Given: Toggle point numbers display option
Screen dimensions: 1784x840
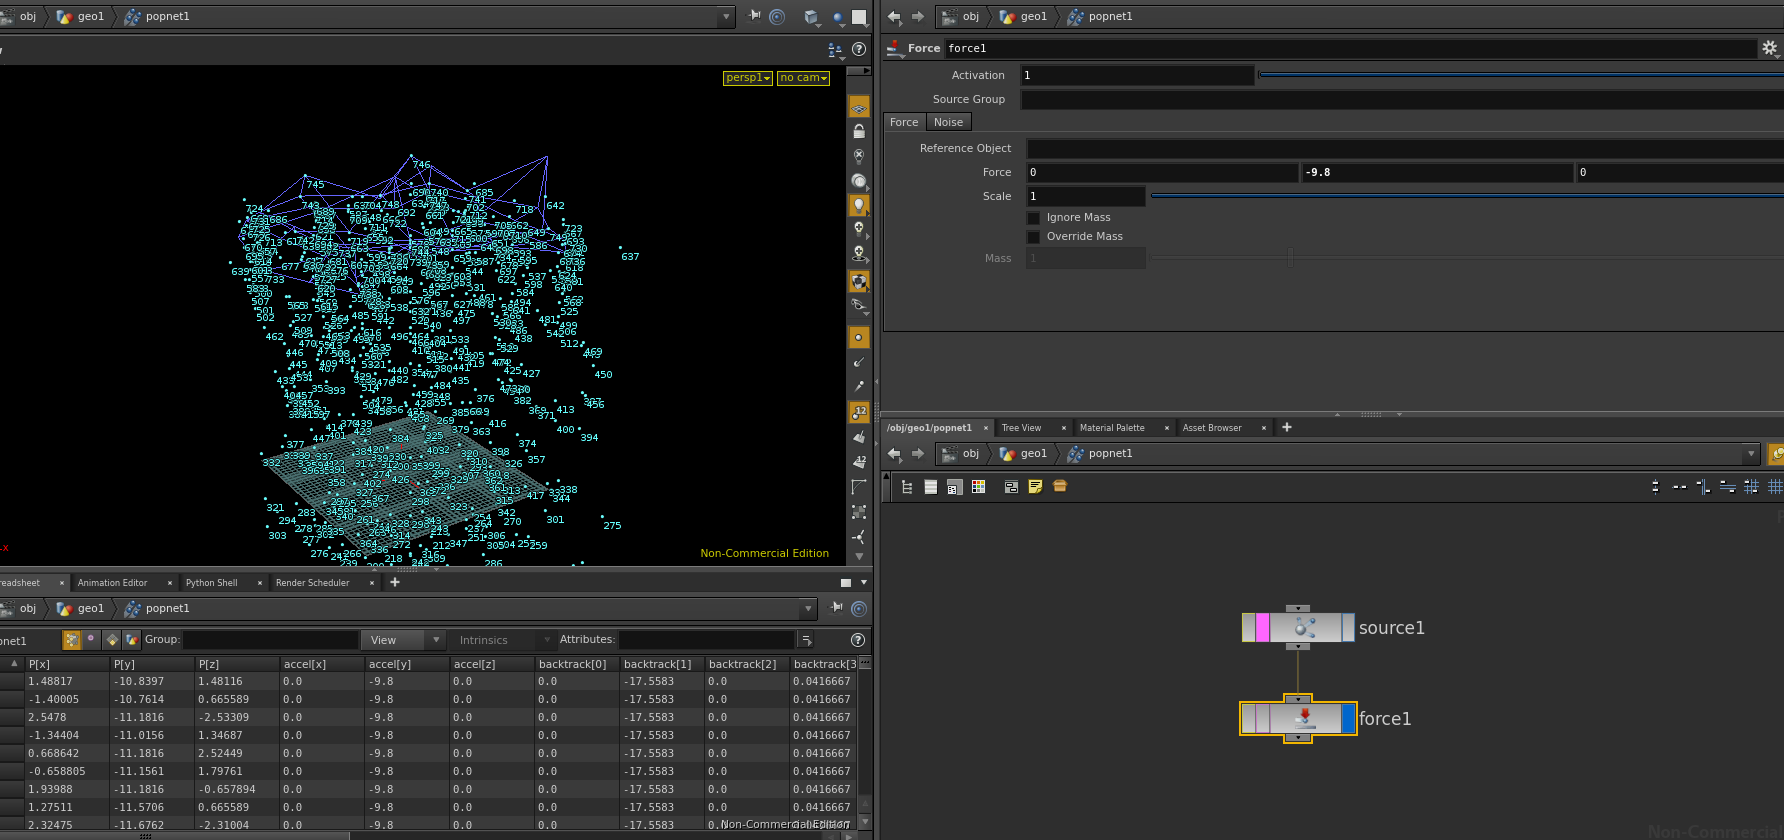Looking at the screenshot, I should pos(859,412).
